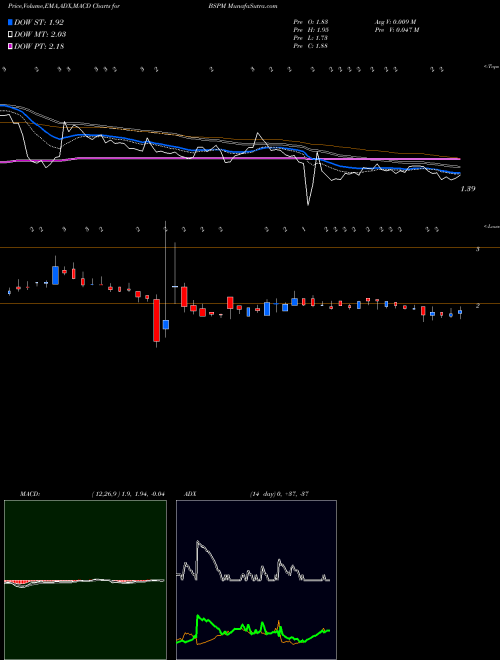Click the 'Avg V: 0.009 M' value
500x660 pixels.
coord(396,21)
